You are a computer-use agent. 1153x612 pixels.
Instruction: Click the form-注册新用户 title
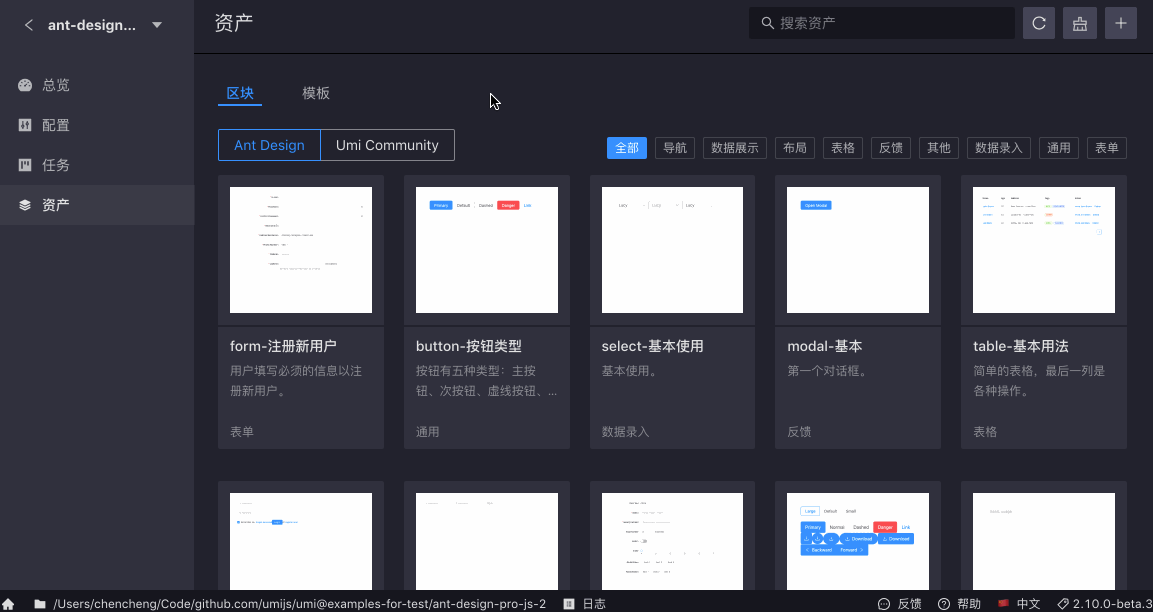(x=283, y=346)
